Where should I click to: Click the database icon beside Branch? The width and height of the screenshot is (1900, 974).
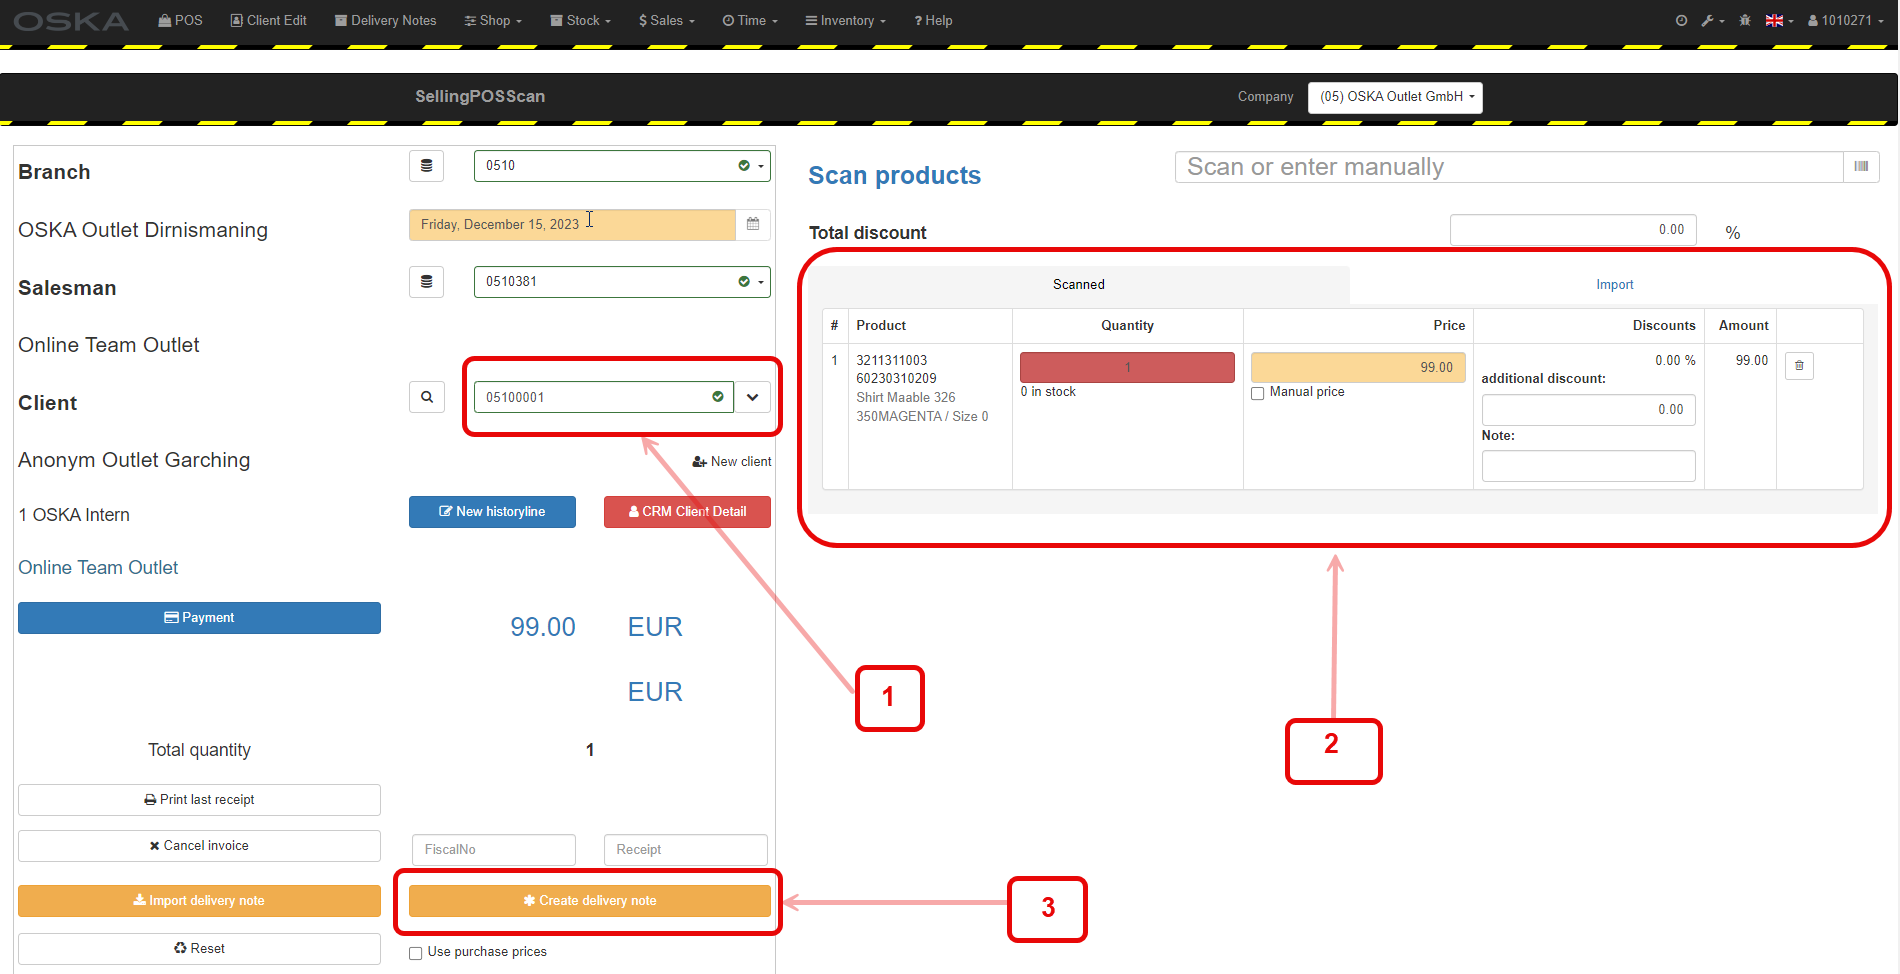point(426,166)
